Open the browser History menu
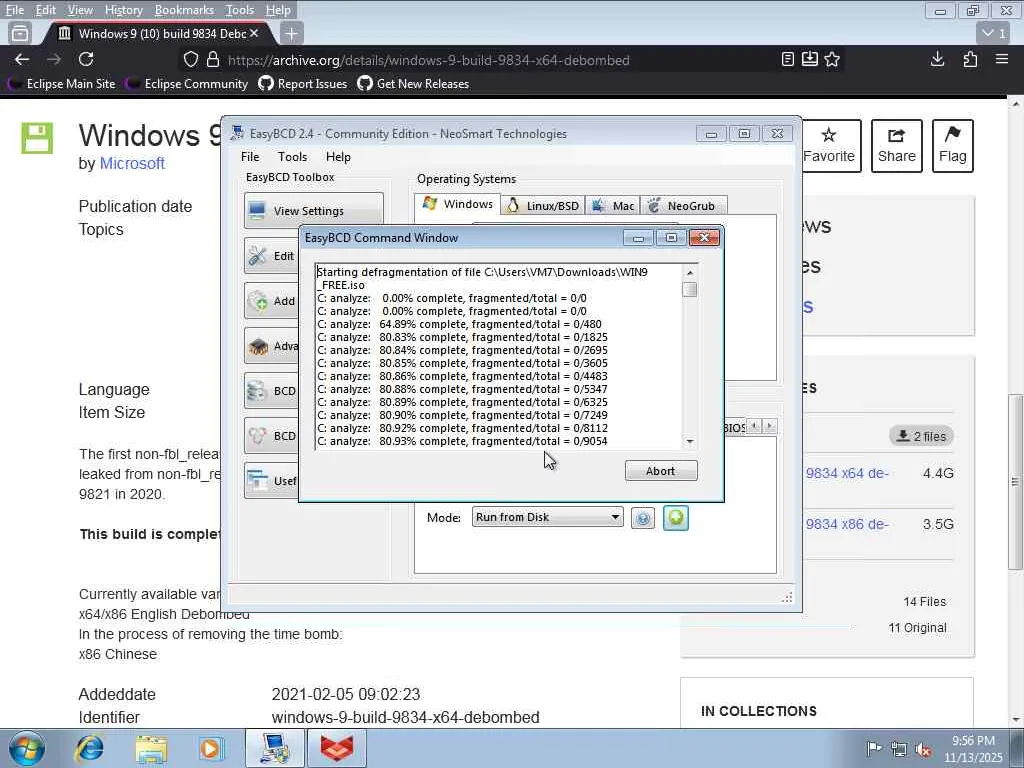Viewport: 1024px width, 768px height. [x=123, y=10]
